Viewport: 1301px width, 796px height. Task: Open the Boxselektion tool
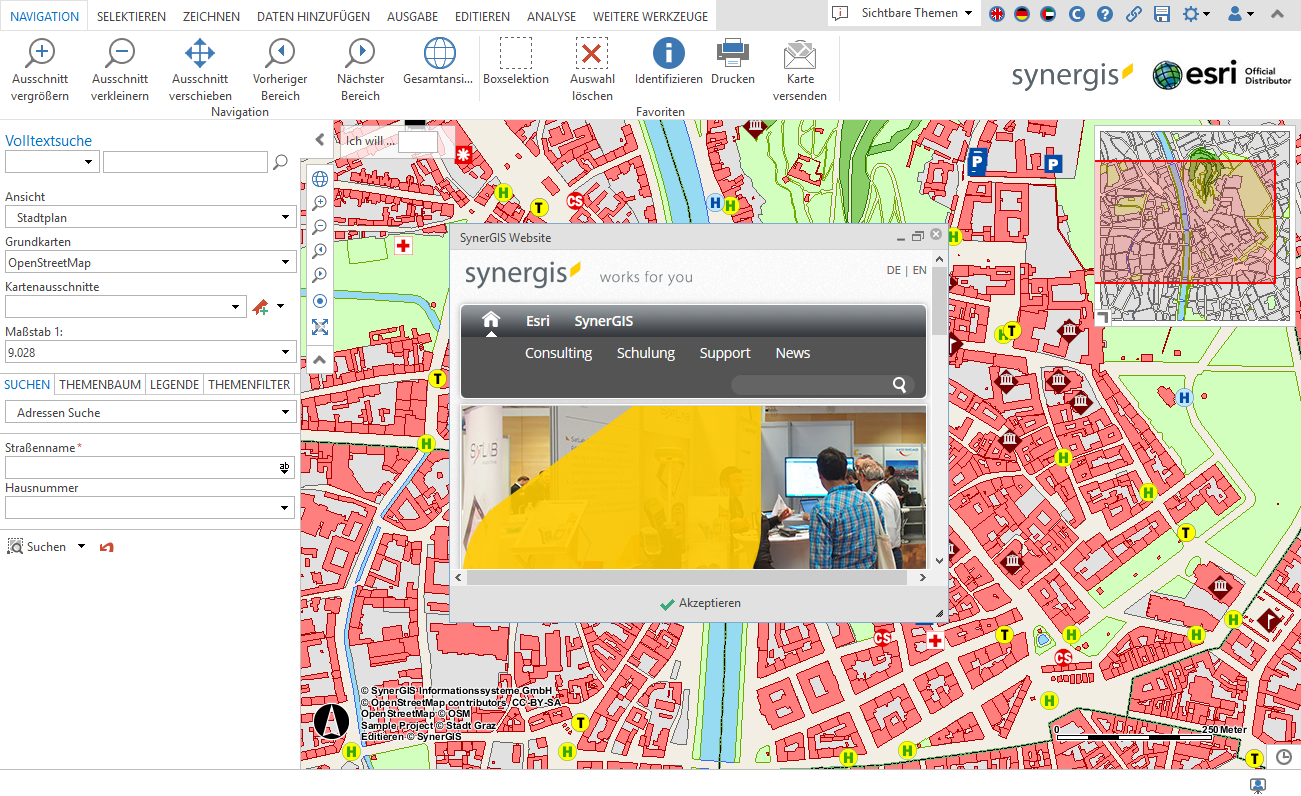tap(516, 62)
